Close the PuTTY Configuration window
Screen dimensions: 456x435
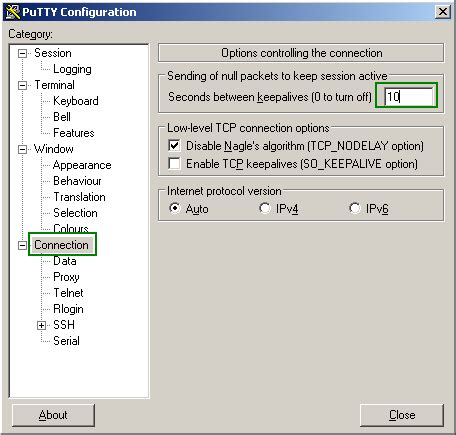click(x=443, y=12)
